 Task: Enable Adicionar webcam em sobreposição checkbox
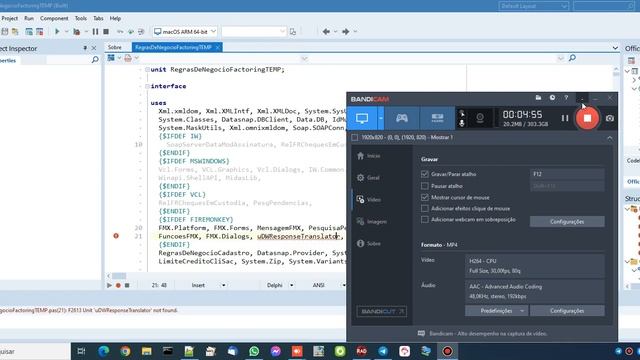click(424, 220)
